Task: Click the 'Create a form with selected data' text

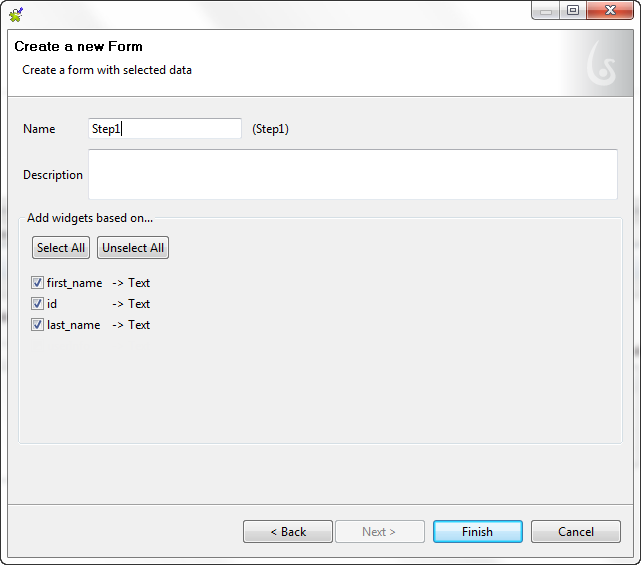Action: point(107,70)
